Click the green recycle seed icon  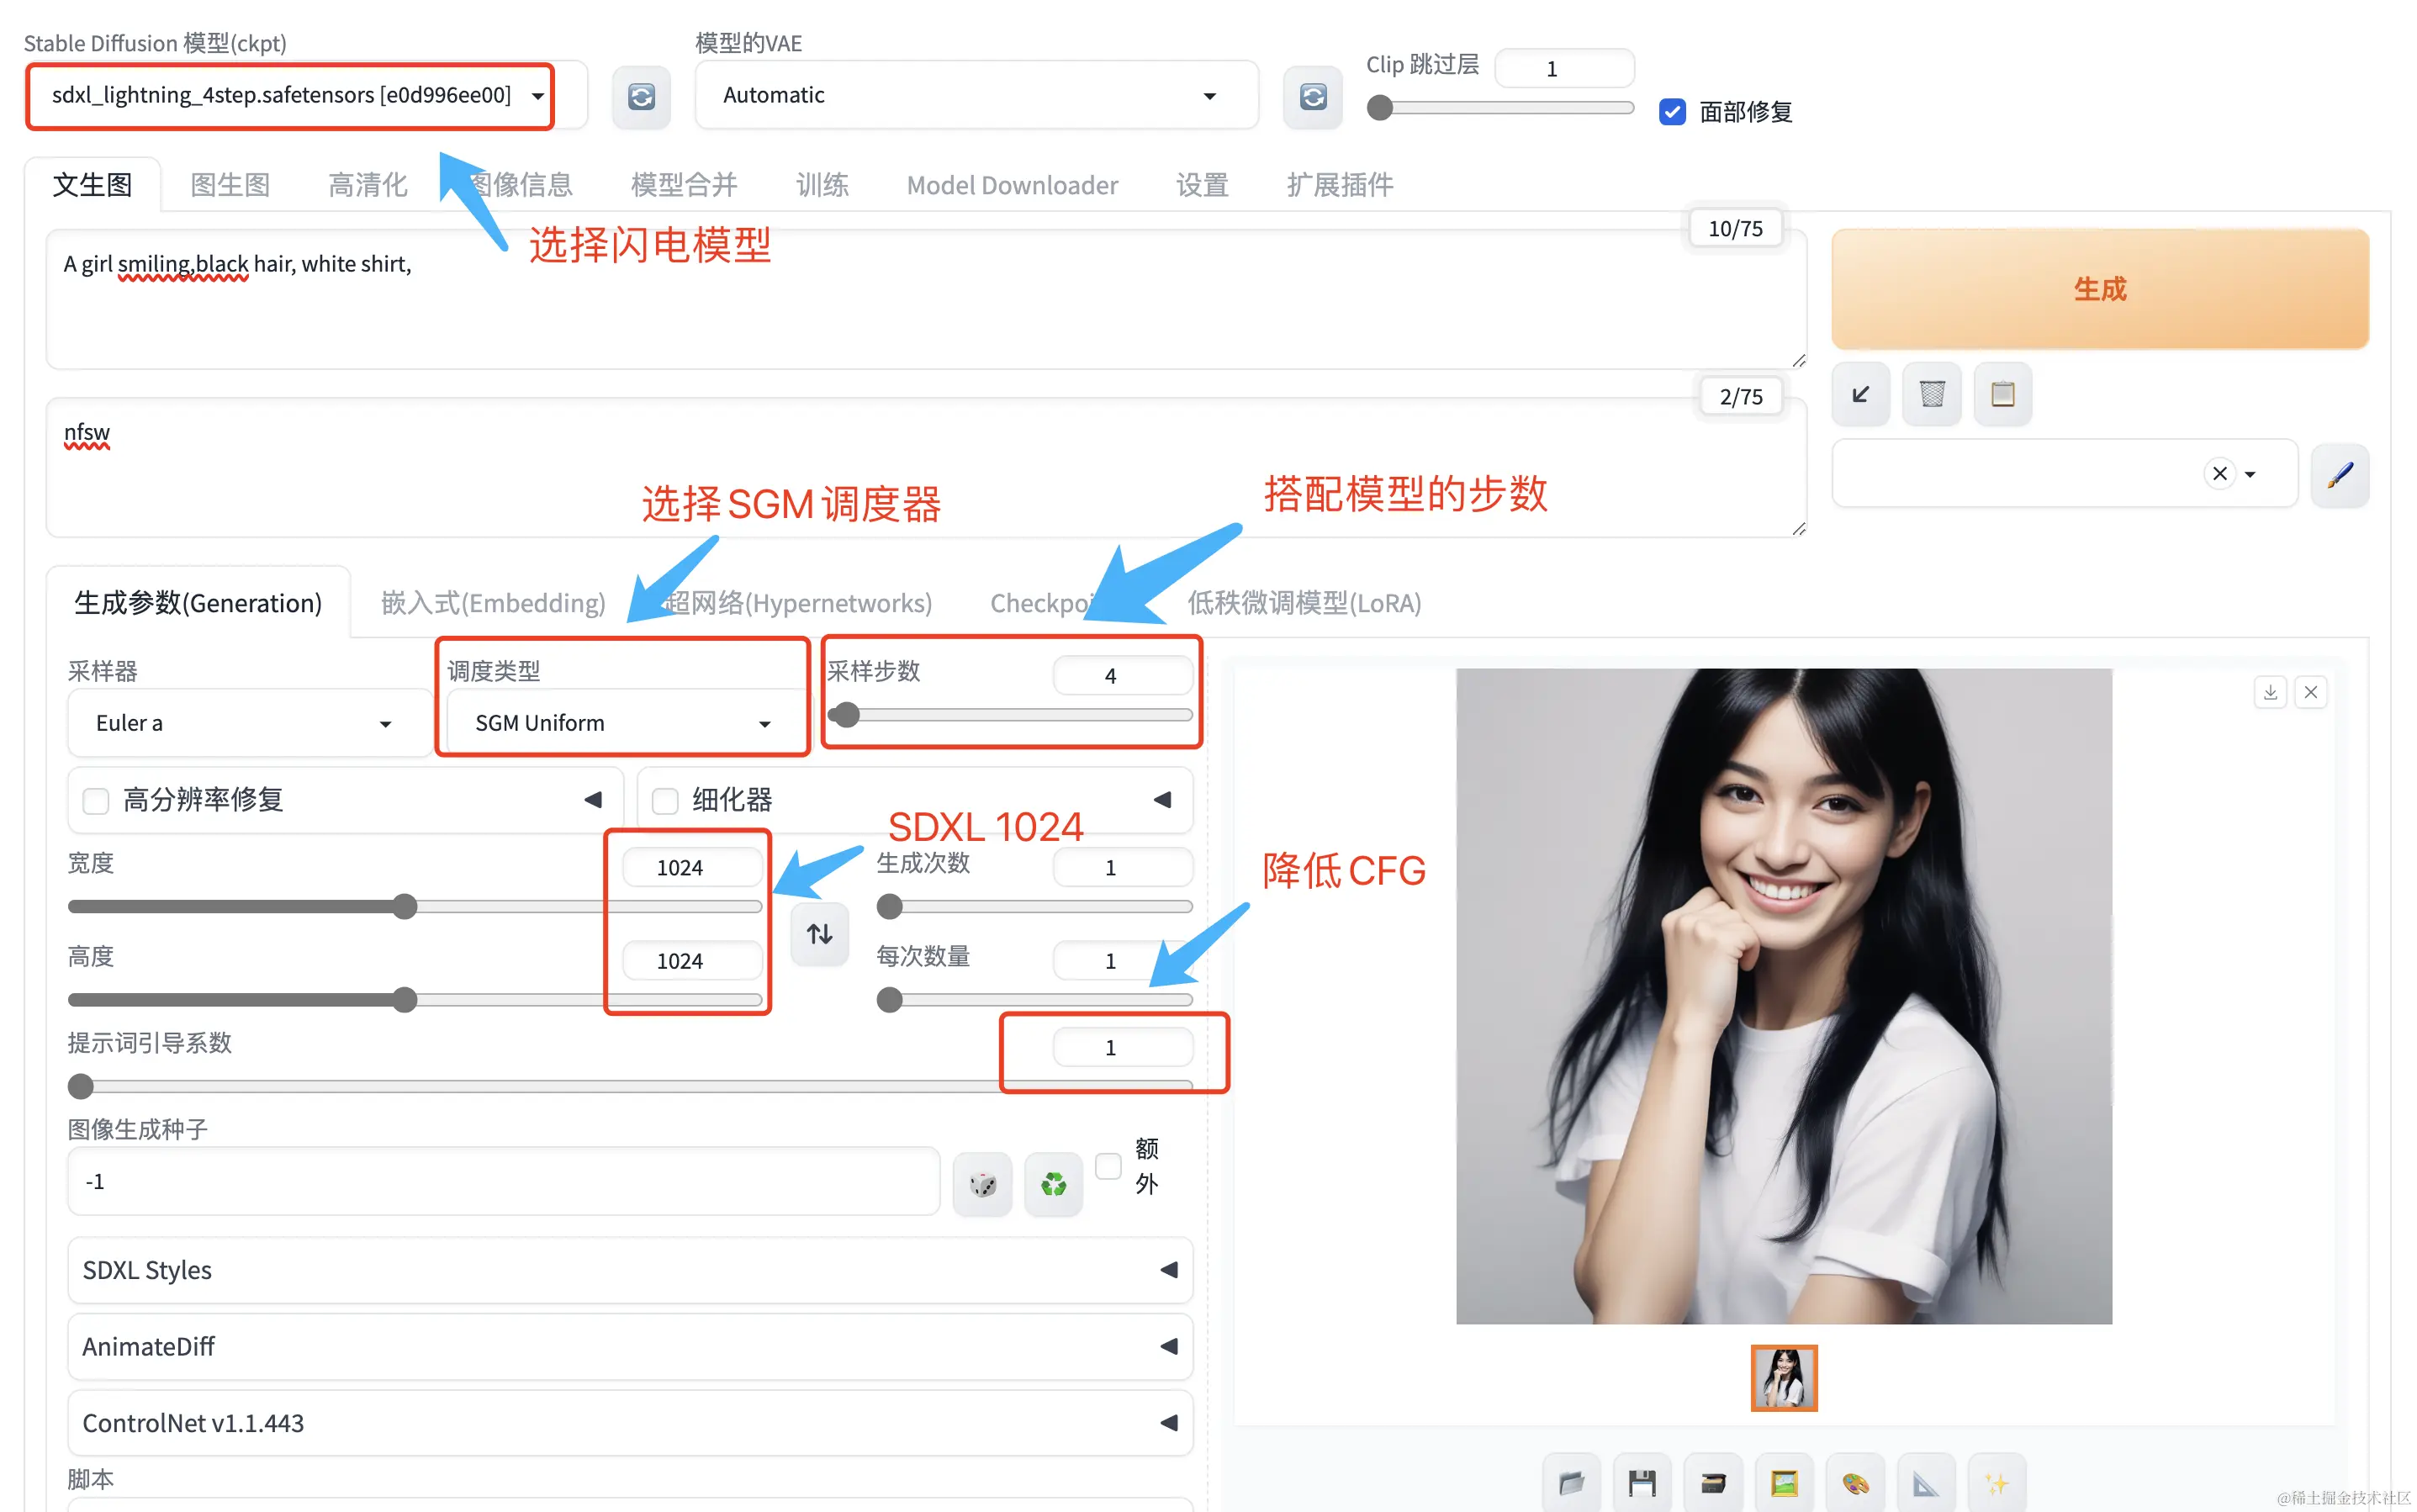[x=1053, y=1184]
